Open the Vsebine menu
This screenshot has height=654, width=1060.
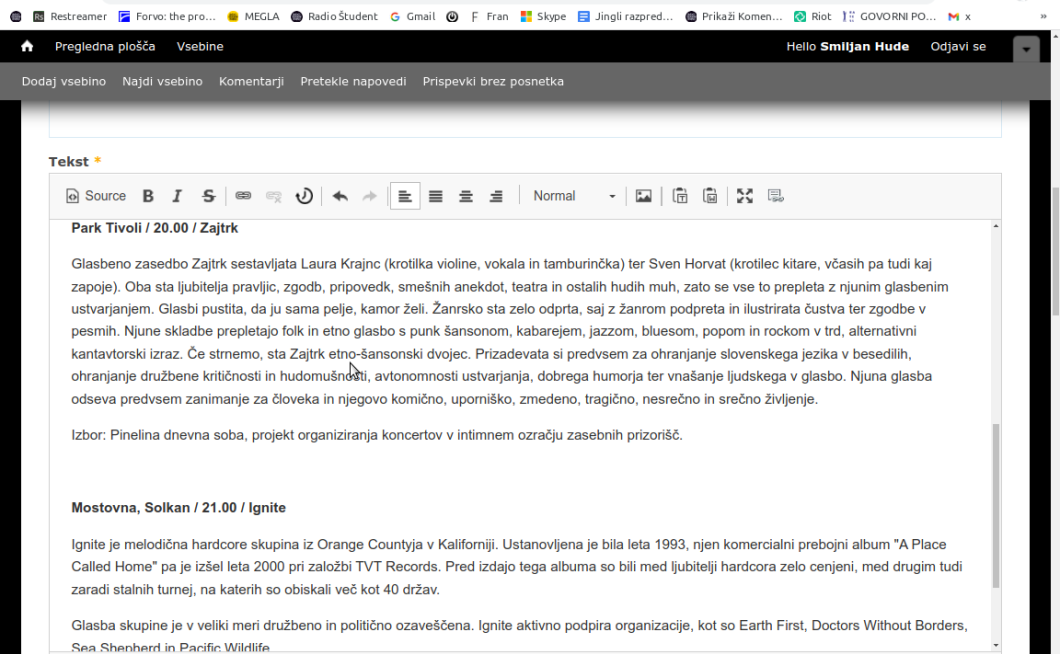200,47
